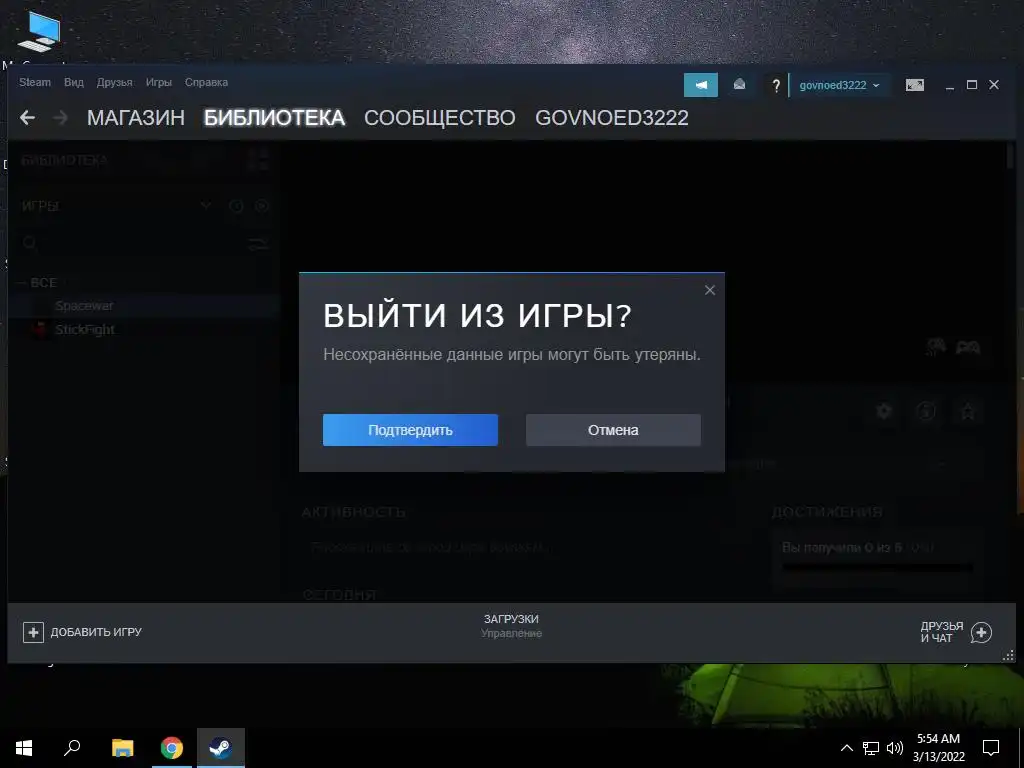The width and height of the screenshot is (1024, 768).
Task: Click the plus icon next to Добавить игру
Action: pyautogui.click(x=33, y=632)
